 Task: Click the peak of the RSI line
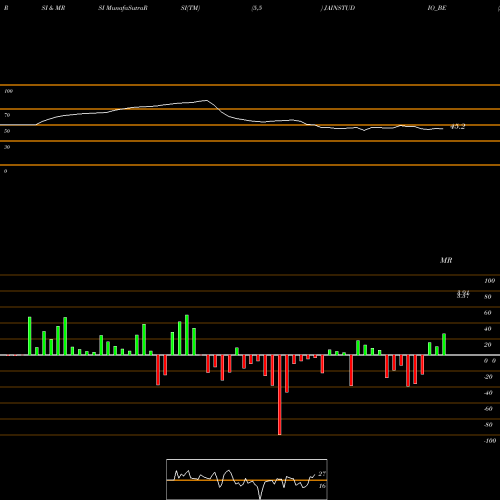206,100
